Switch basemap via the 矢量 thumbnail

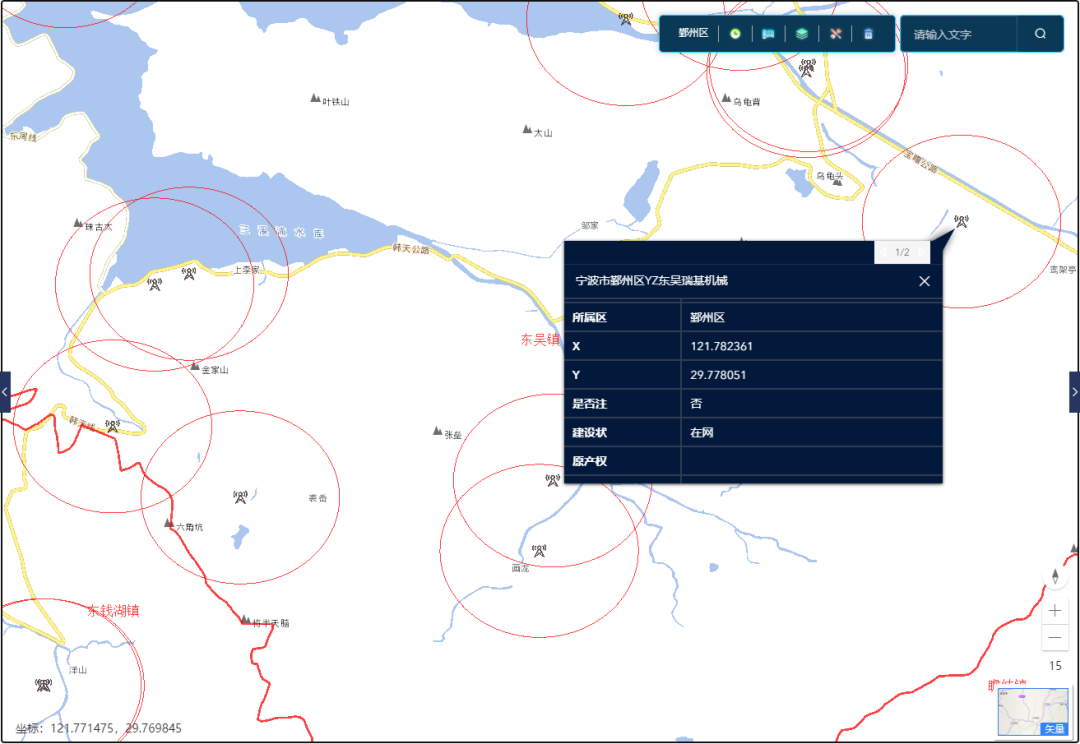[x=1033, y=712]
